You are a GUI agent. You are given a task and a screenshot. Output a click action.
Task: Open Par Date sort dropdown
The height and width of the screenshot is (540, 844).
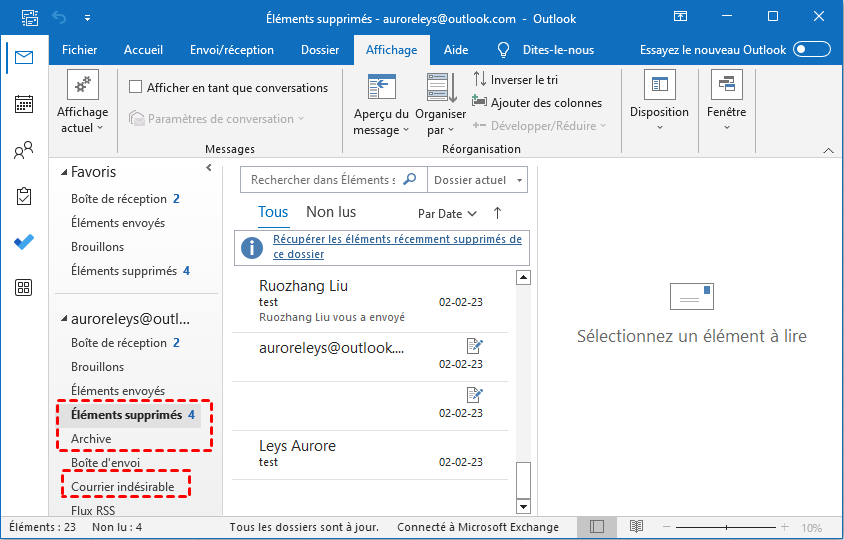447,214
